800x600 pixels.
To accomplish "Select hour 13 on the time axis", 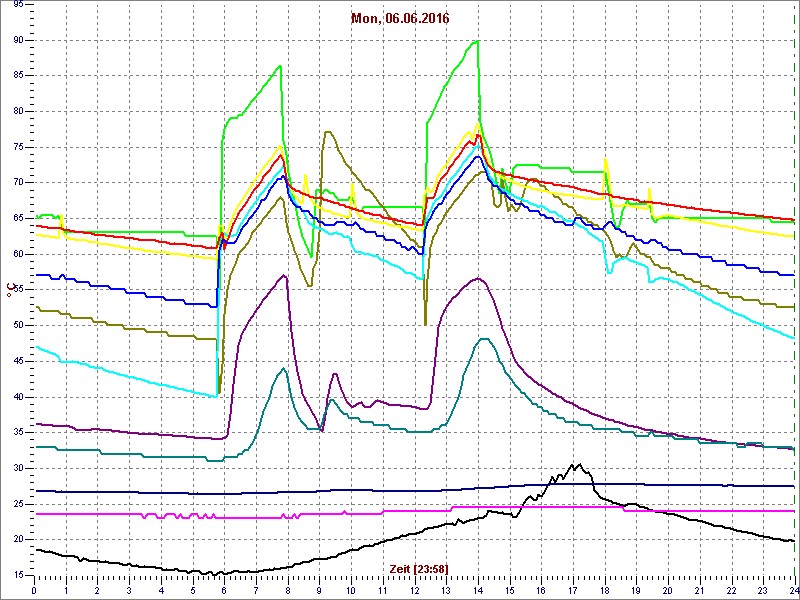I will pos(446,589).
